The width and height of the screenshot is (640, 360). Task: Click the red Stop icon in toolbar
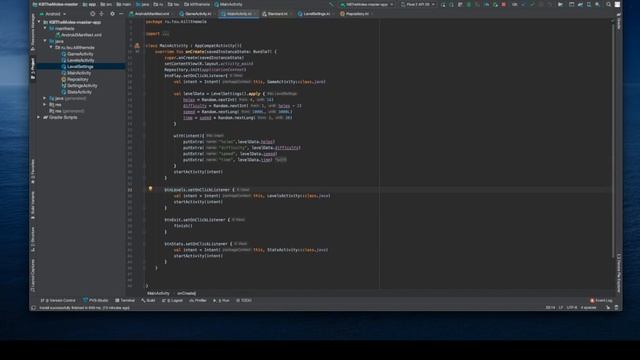coord(504,4)
